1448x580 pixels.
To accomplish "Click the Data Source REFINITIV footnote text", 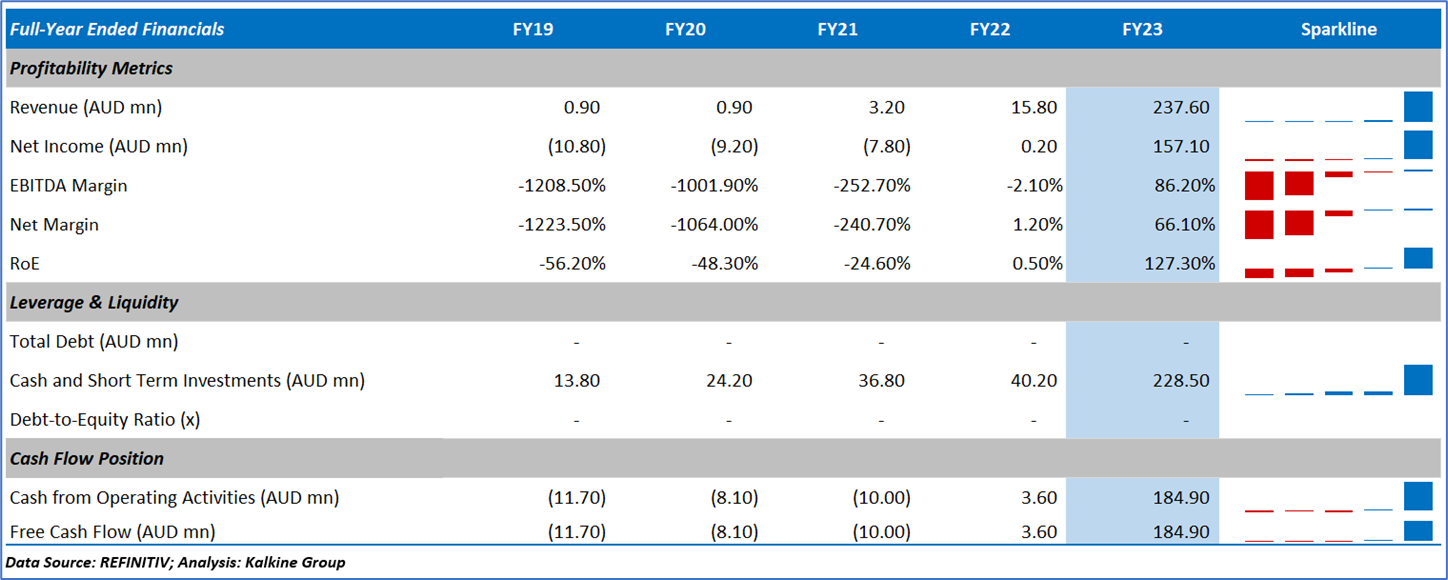I will (176, 563).
